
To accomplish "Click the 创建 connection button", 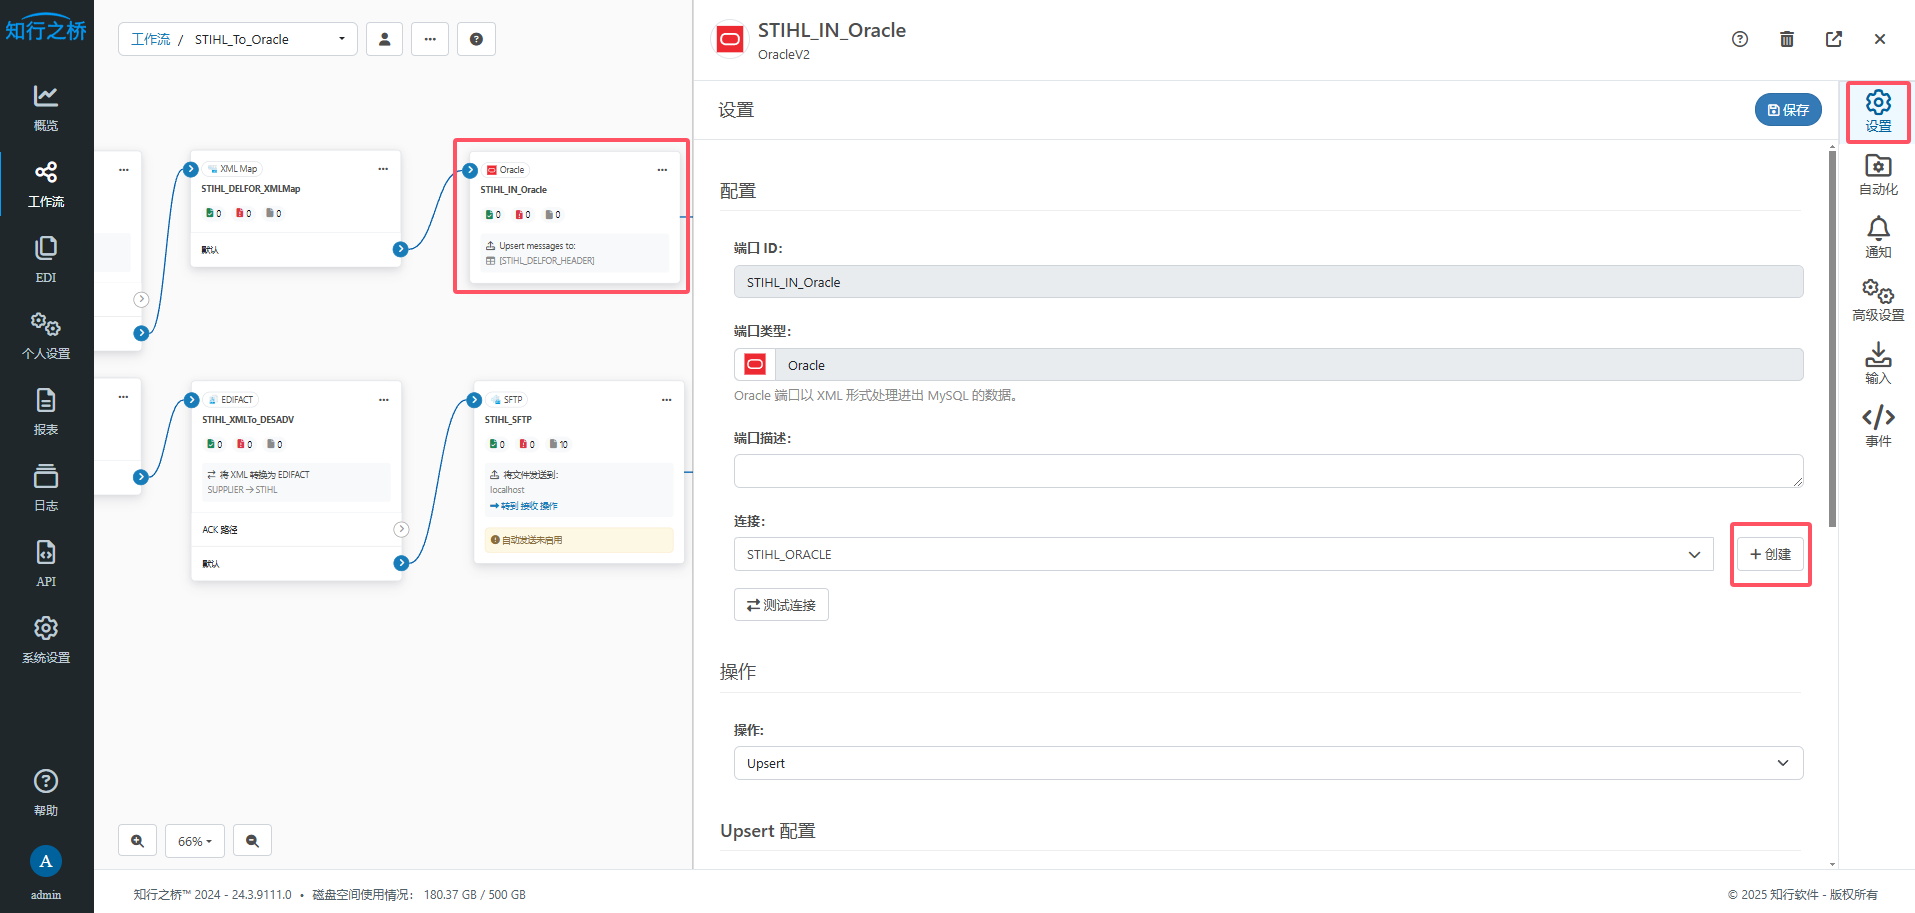I will 1769,554.
